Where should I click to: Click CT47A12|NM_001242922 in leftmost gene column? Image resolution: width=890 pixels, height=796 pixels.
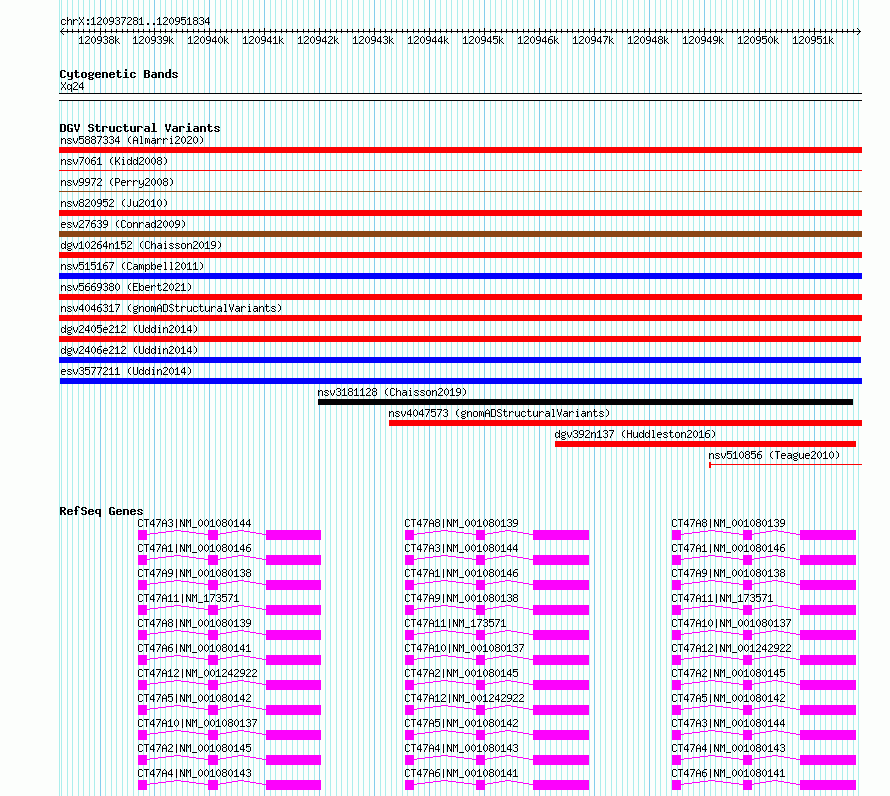tap(197, 673)
